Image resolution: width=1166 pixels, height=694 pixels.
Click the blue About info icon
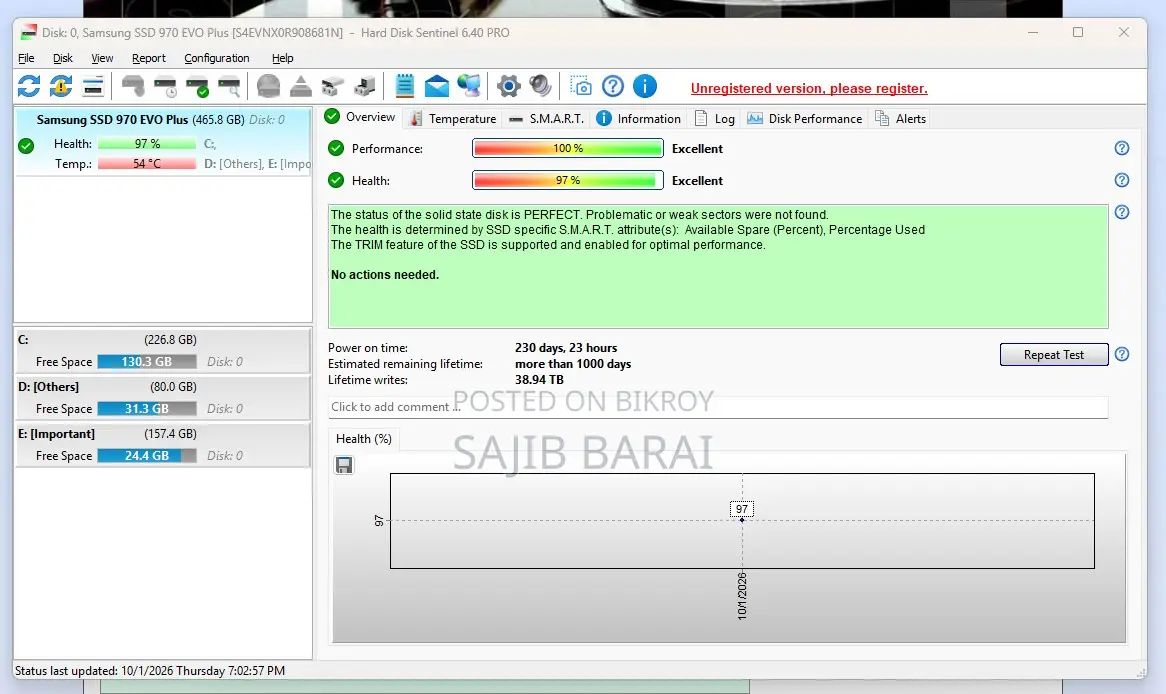[x=645, y=86]
